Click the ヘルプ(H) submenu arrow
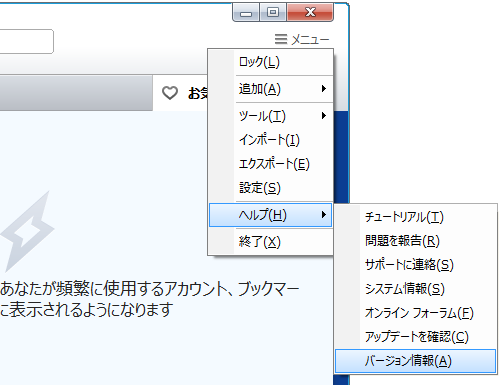 (x=323, y=215)
